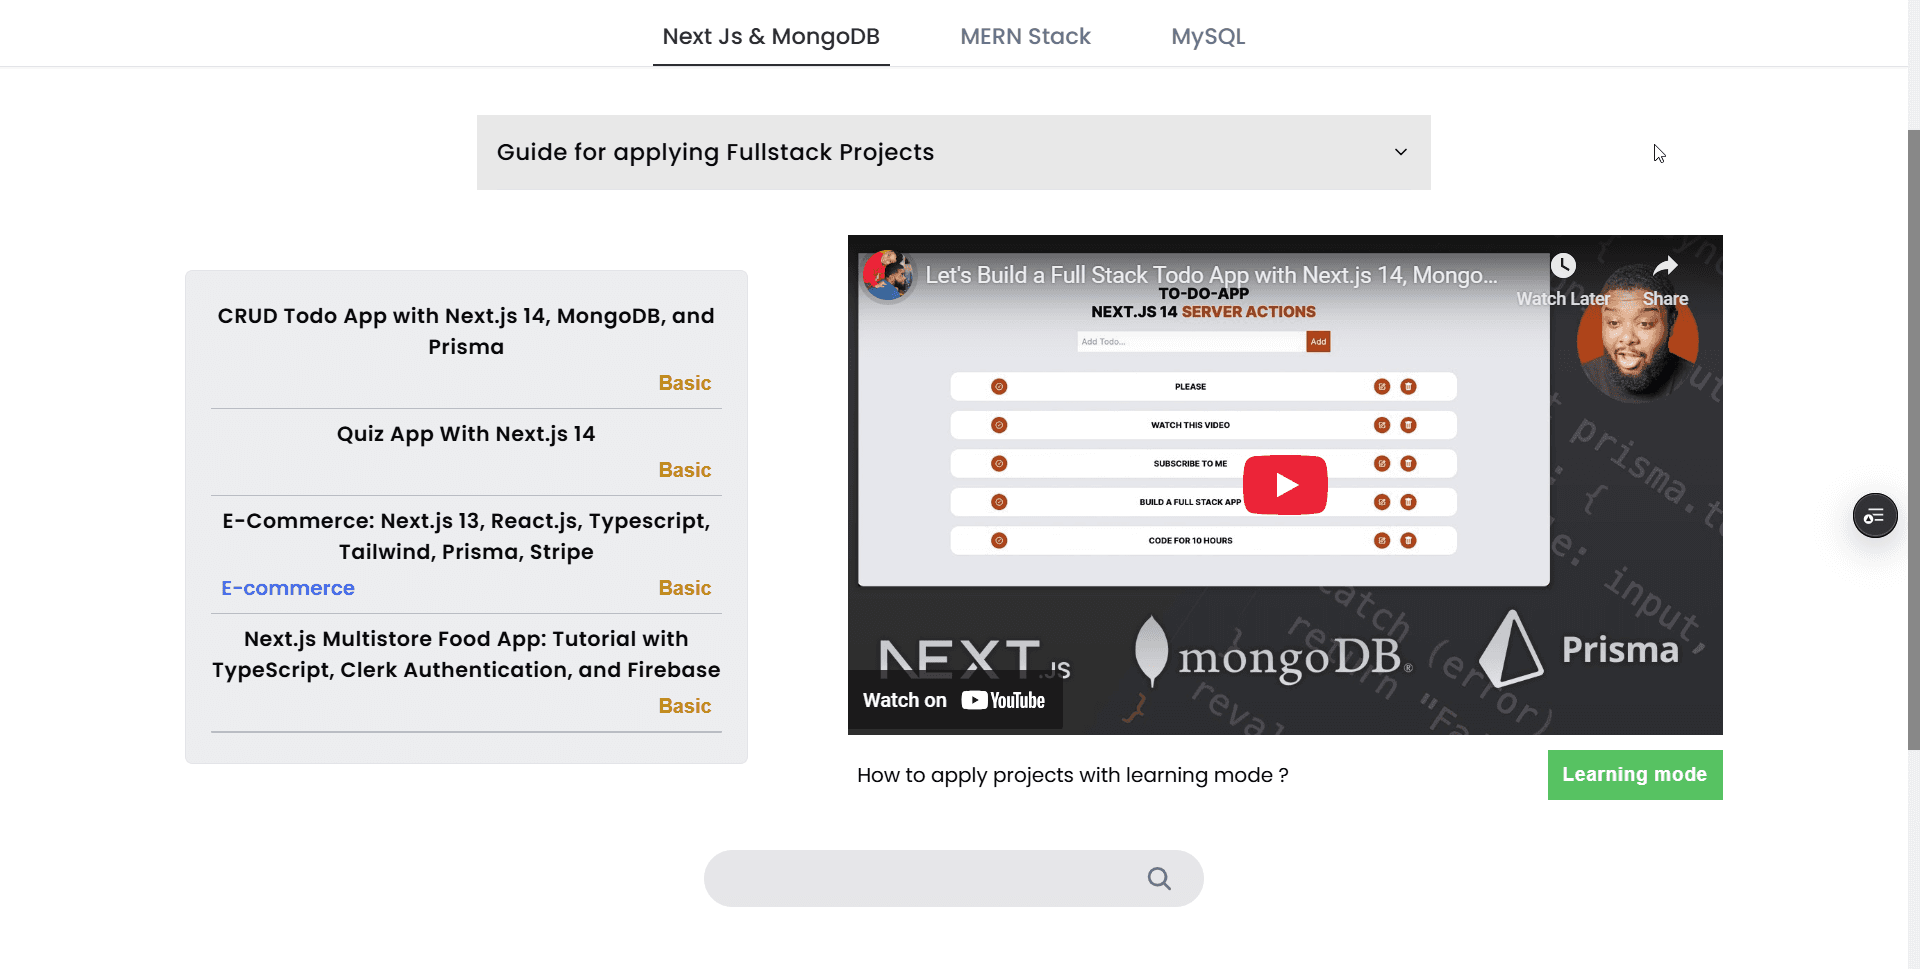Click the video title at top of player
1920x969 pixels.
point(1211,275)
